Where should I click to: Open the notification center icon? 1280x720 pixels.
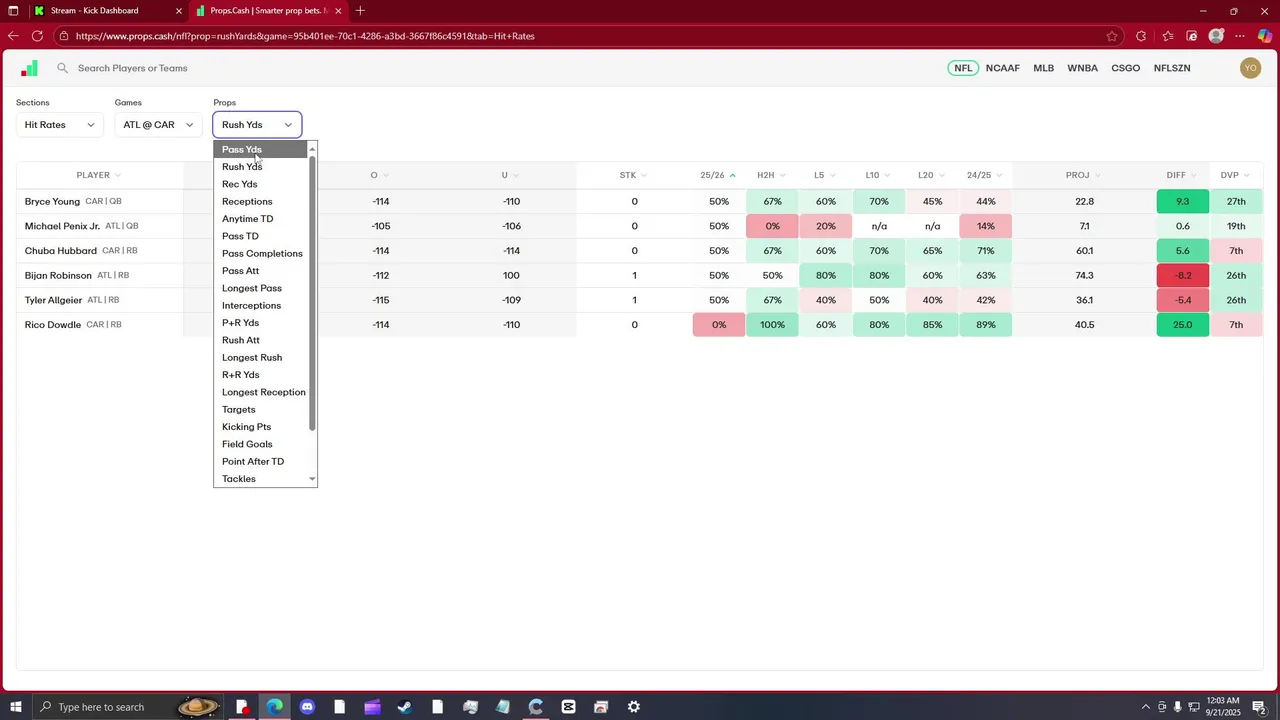1261,707
